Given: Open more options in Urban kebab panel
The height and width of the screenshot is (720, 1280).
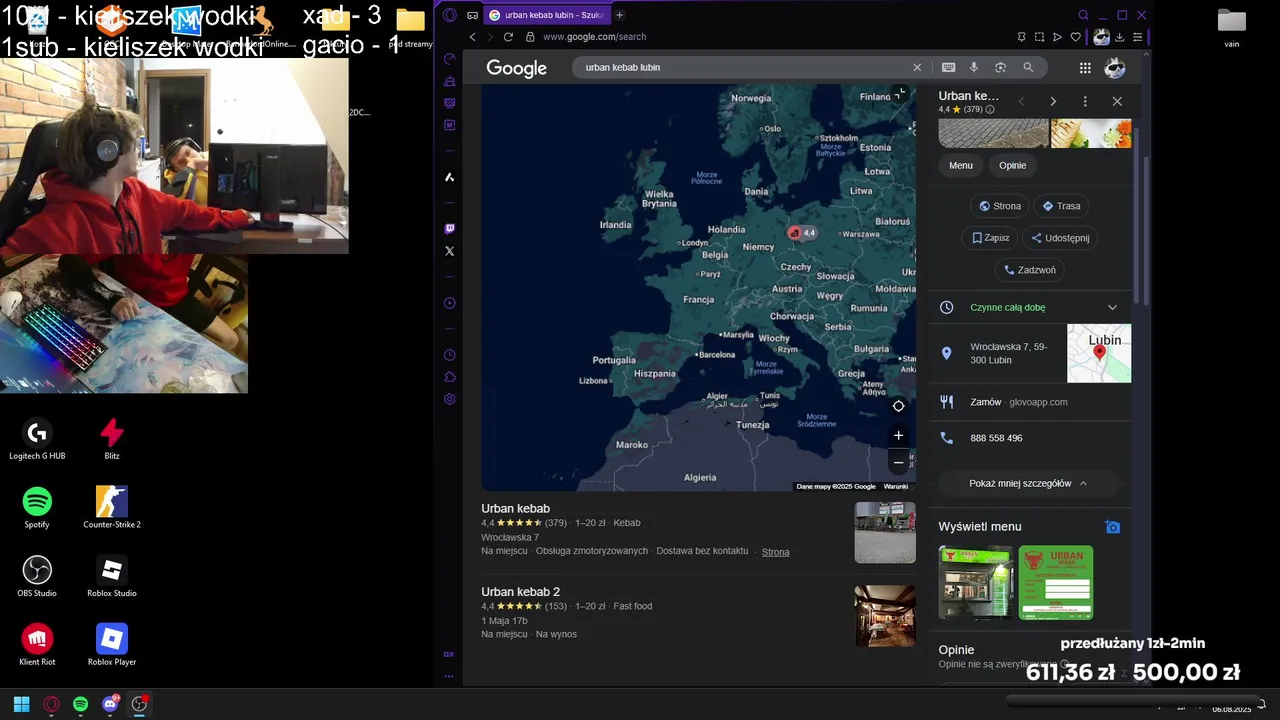Looking at the screenshot, I should (1085, 101).
